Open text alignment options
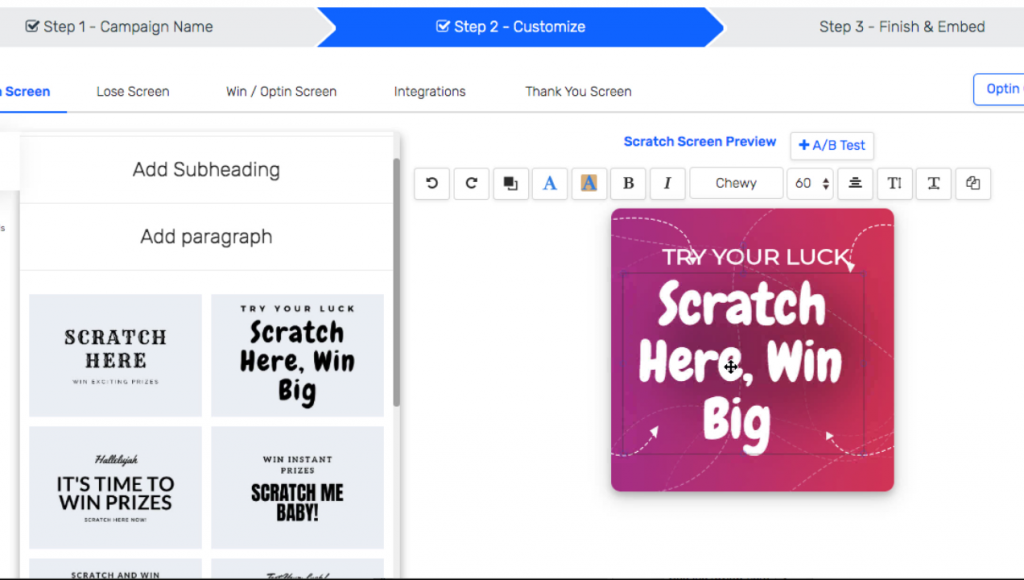Image resolution: width=1024 pixels, height=580 pixels. (x=855, y=184)
